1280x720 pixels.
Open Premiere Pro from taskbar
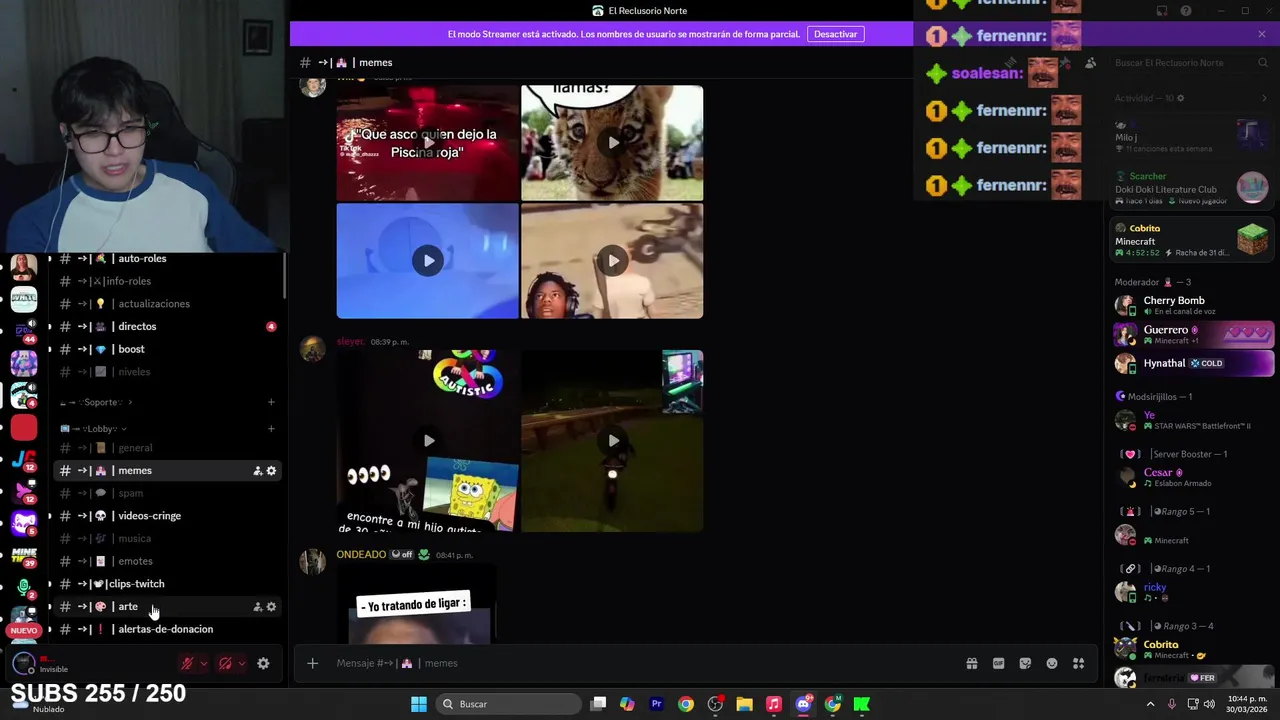656,704
